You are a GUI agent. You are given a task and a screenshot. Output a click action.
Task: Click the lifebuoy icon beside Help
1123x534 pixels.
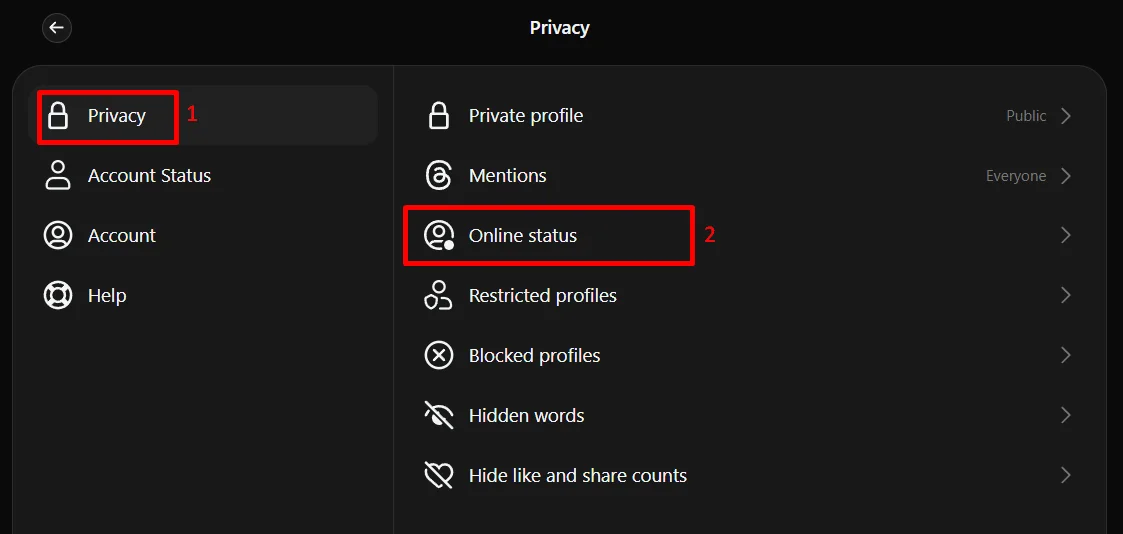click(x=57, y=296)
